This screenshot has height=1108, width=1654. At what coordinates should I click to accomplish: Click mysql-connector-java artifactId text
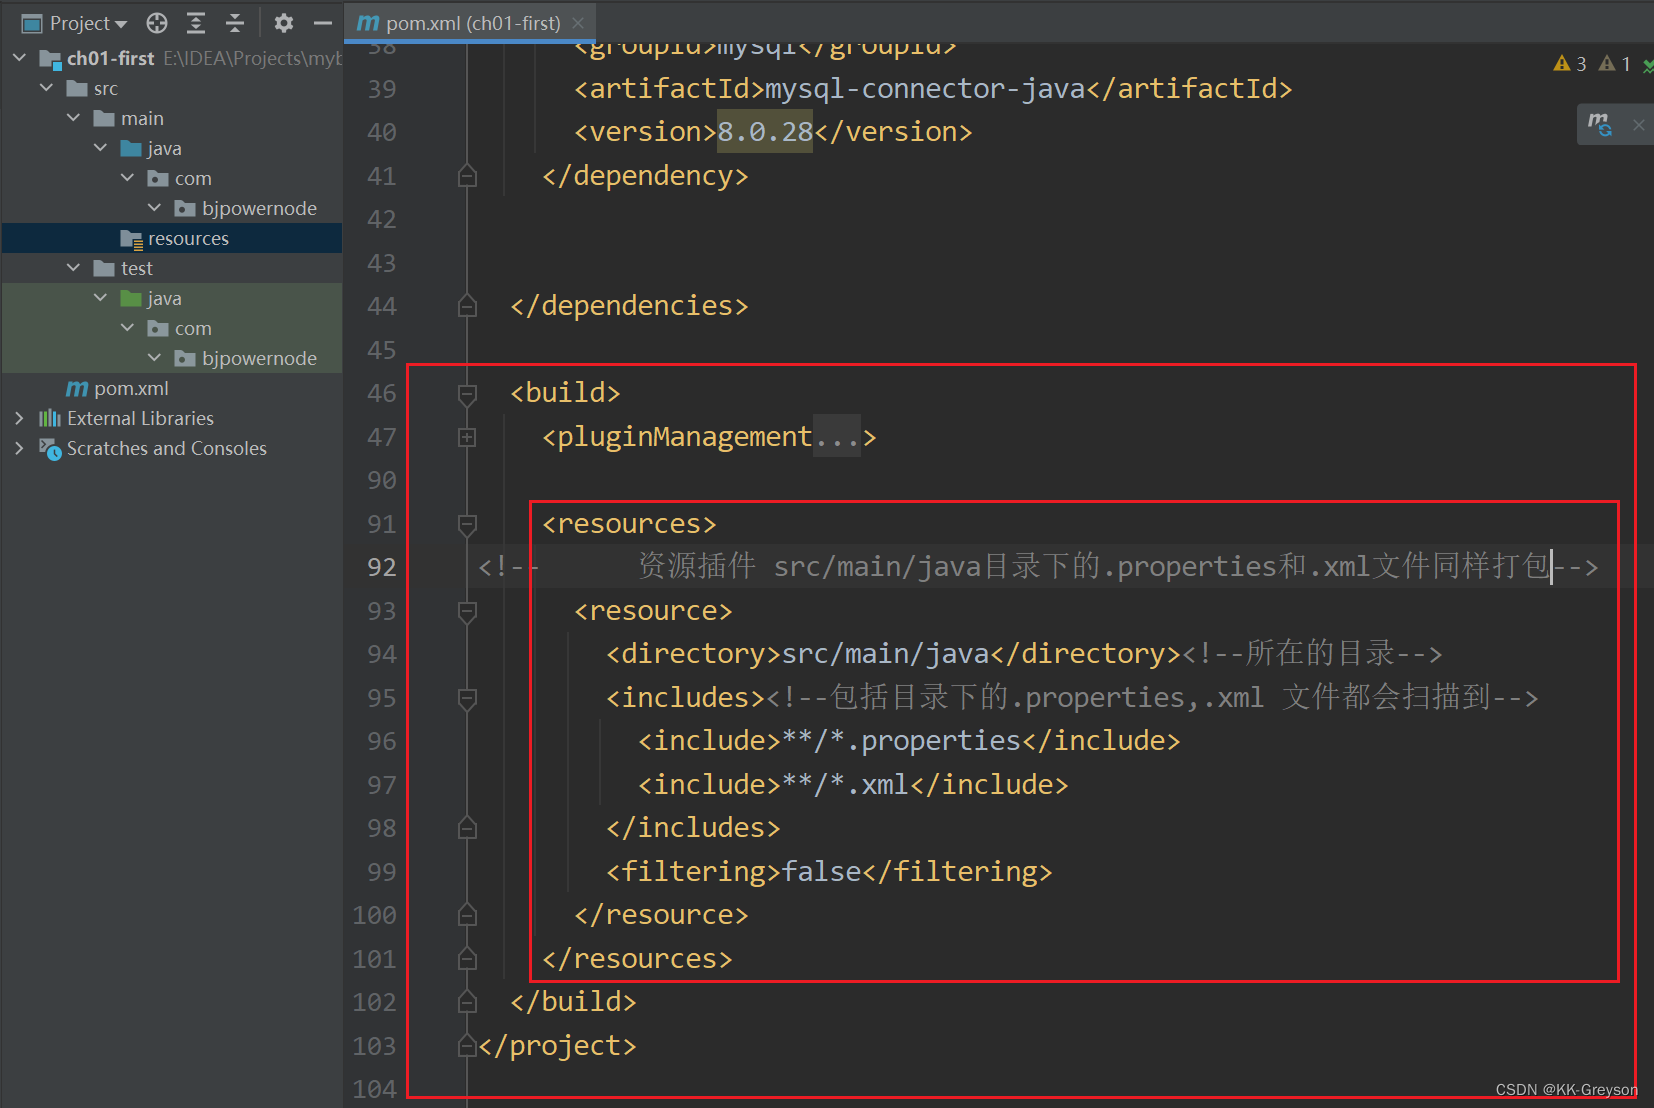(925, 89)
